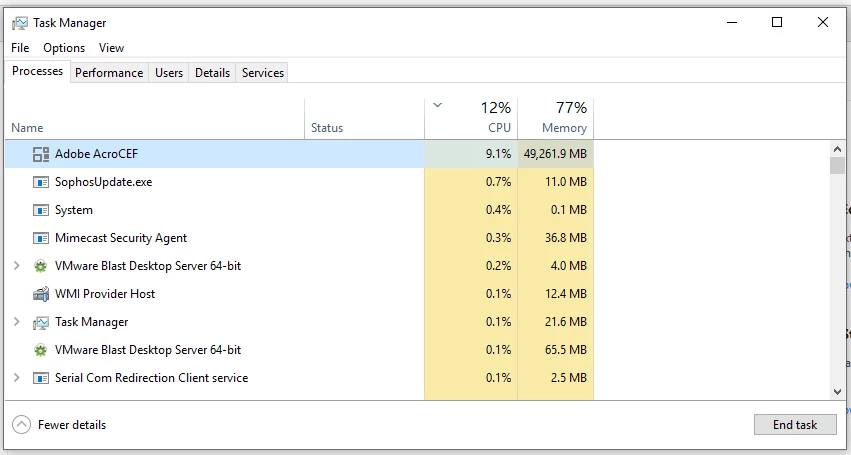Viewport: 851px width, 455px height.
Task: Click the 0.4% CPU cell
Action: click(x=471, y=210)
